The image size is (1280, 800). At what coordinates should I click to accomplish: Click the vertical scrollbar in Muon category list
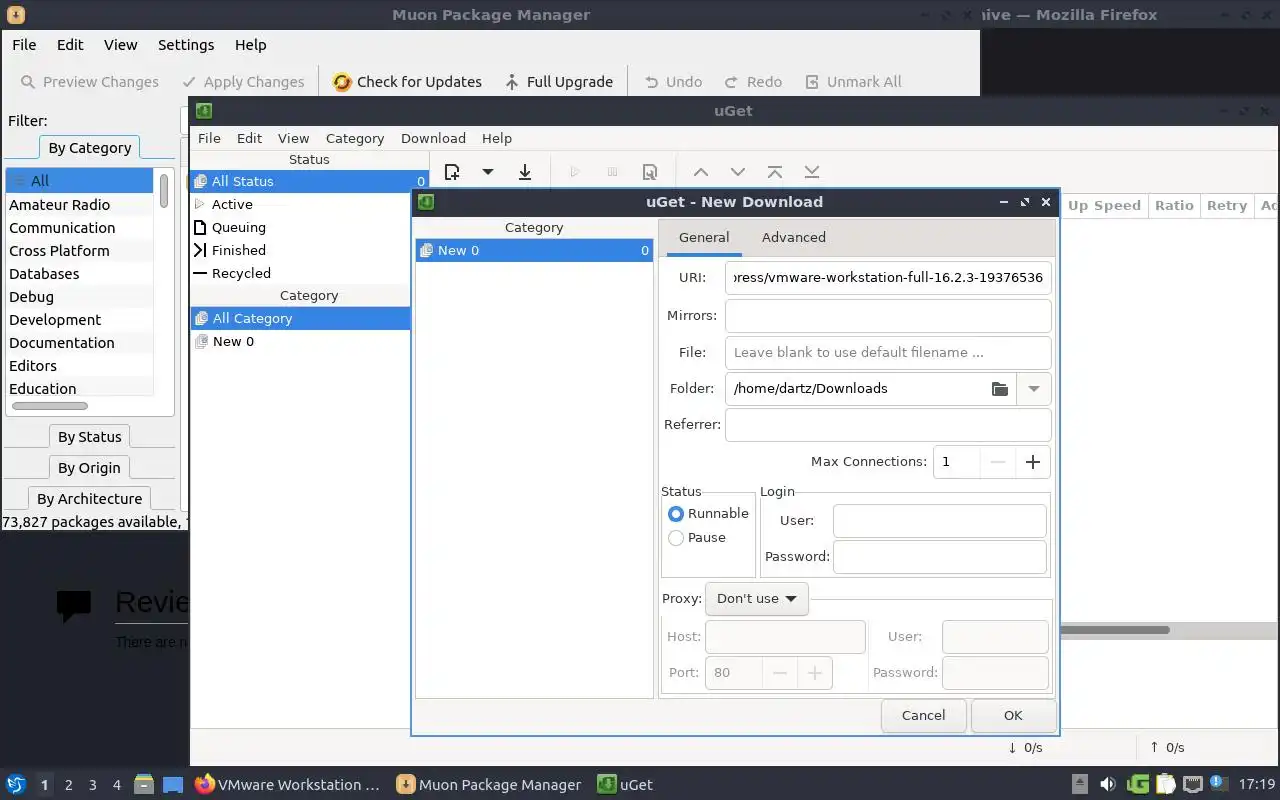(x=164, y=192)
